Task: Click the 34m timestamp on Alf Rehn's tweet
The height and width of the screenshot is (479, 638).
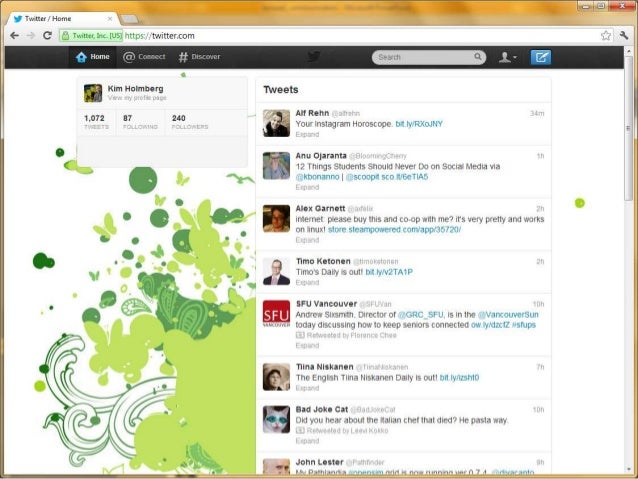Action: tap(537, 114)
